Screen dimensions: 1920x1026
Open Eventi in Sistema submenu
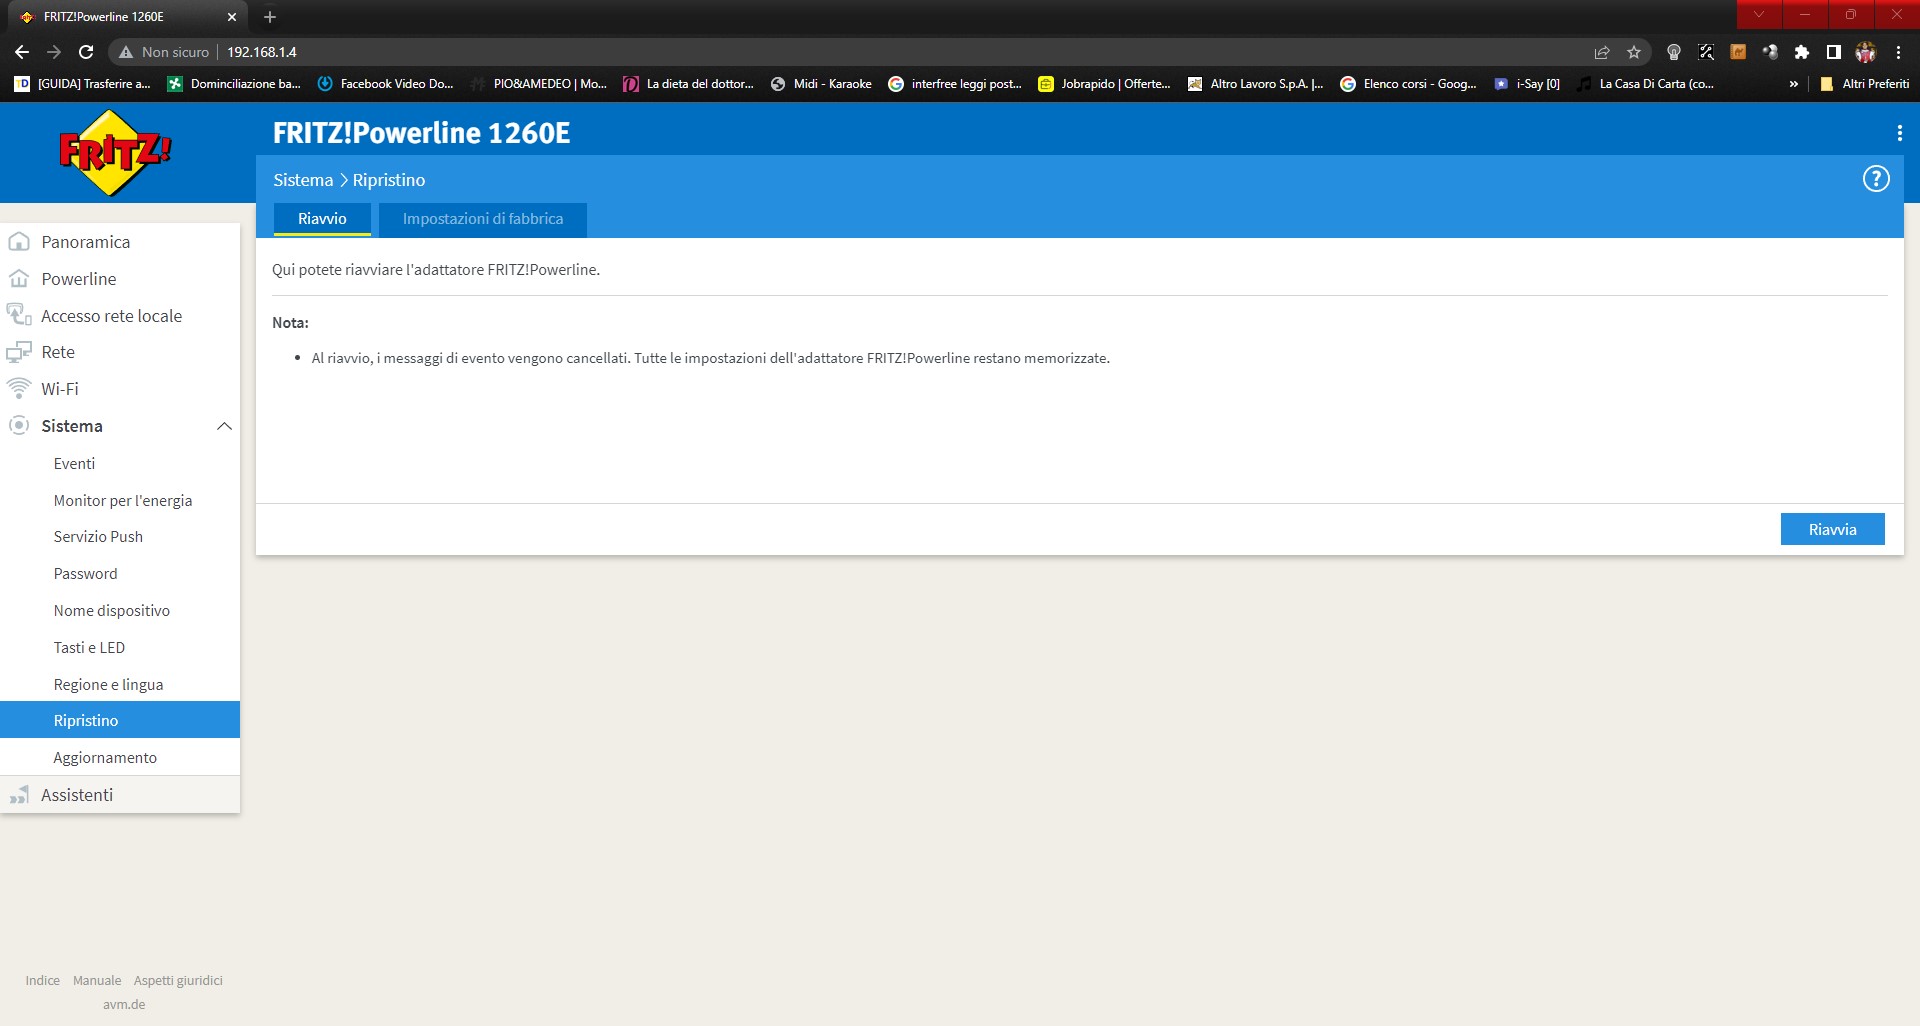74,463
